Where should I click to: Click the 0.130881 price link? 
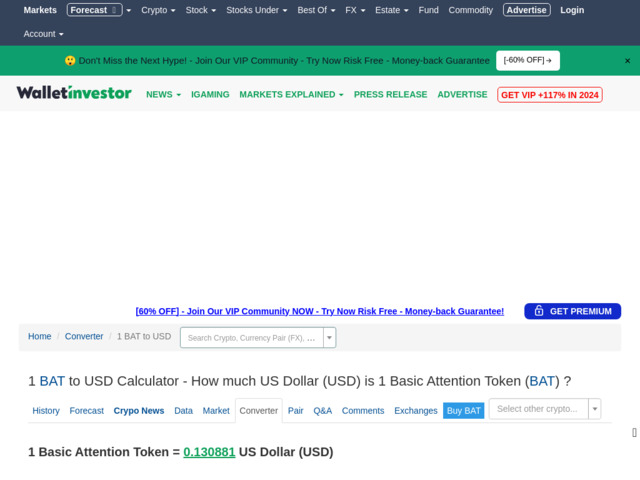point(209,452)
